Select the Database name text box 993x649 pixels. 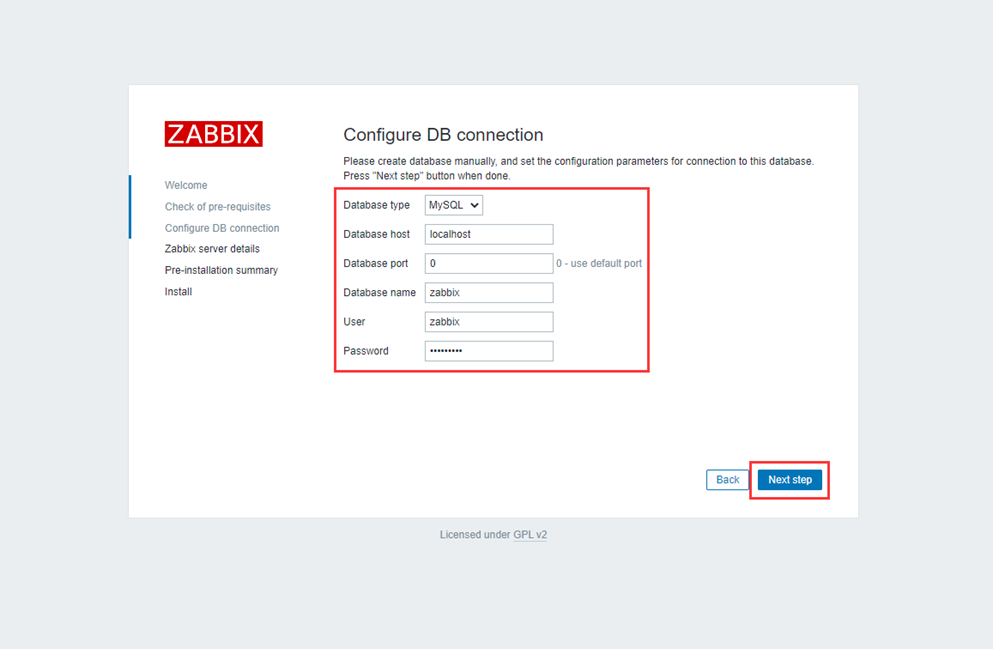489,293
